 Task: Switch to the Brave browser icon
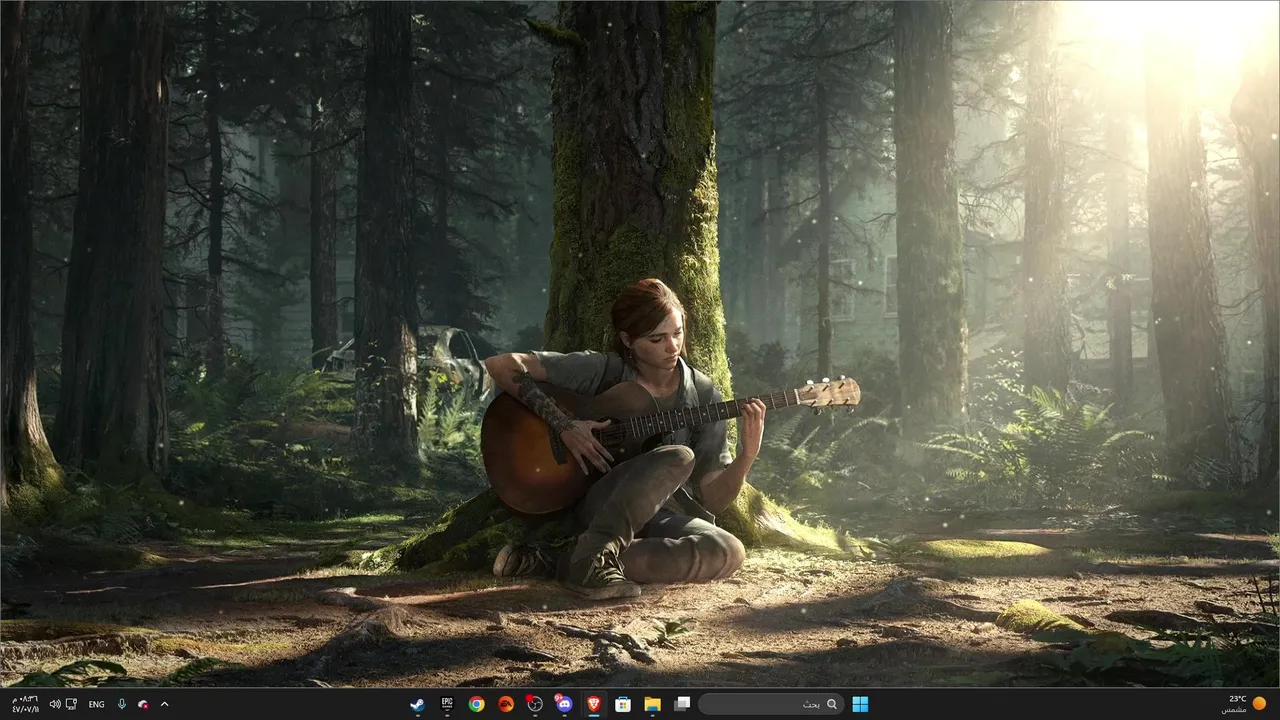tap(594, 704)
